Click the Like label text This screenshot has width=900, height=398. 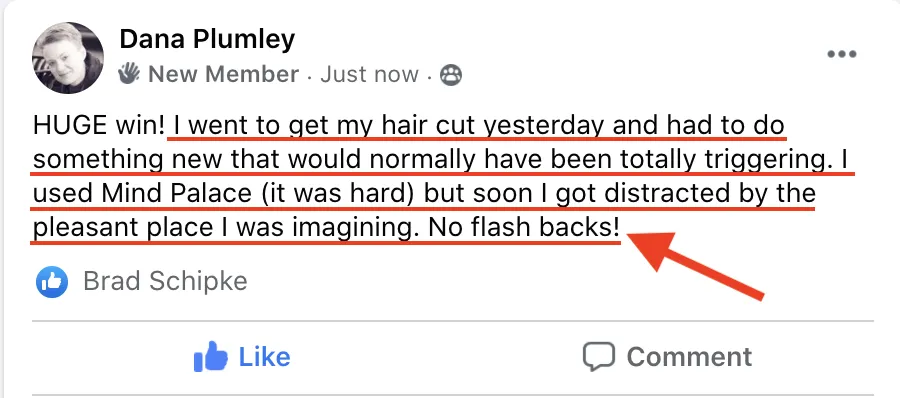265,357
